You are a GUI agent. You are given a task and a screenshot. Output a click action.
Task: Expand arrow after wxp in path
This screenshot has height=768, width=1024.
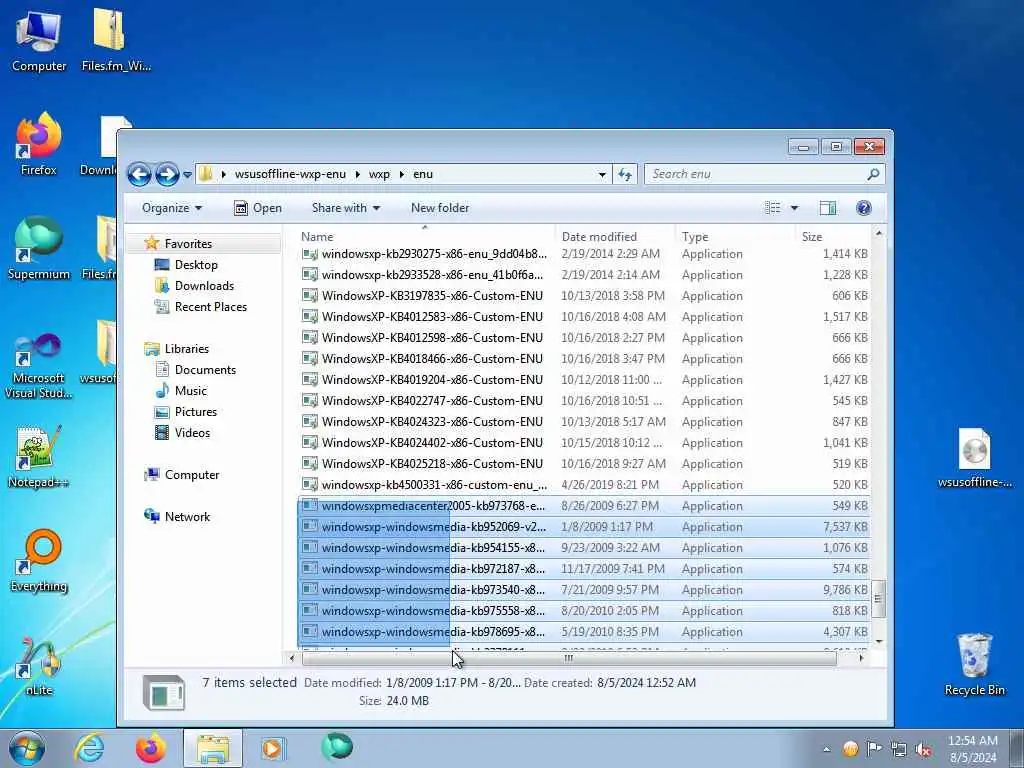(x=402, y=174)
